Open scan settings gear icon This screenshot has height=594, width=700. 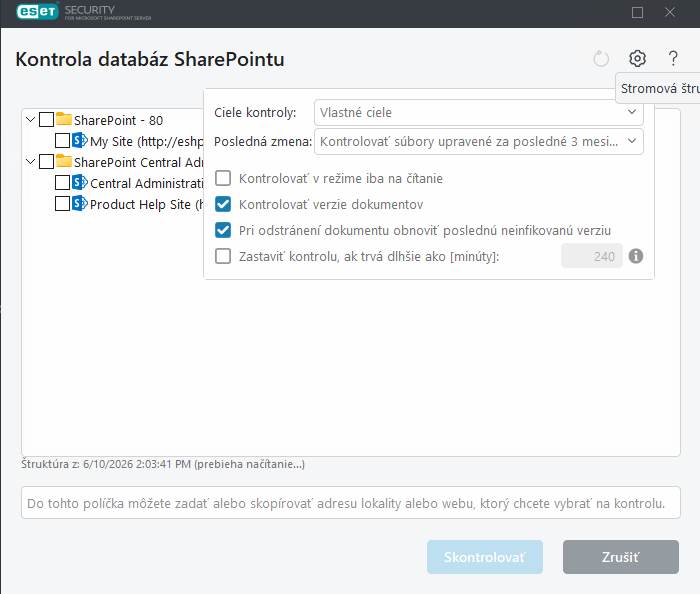click(x=637, y=58)
